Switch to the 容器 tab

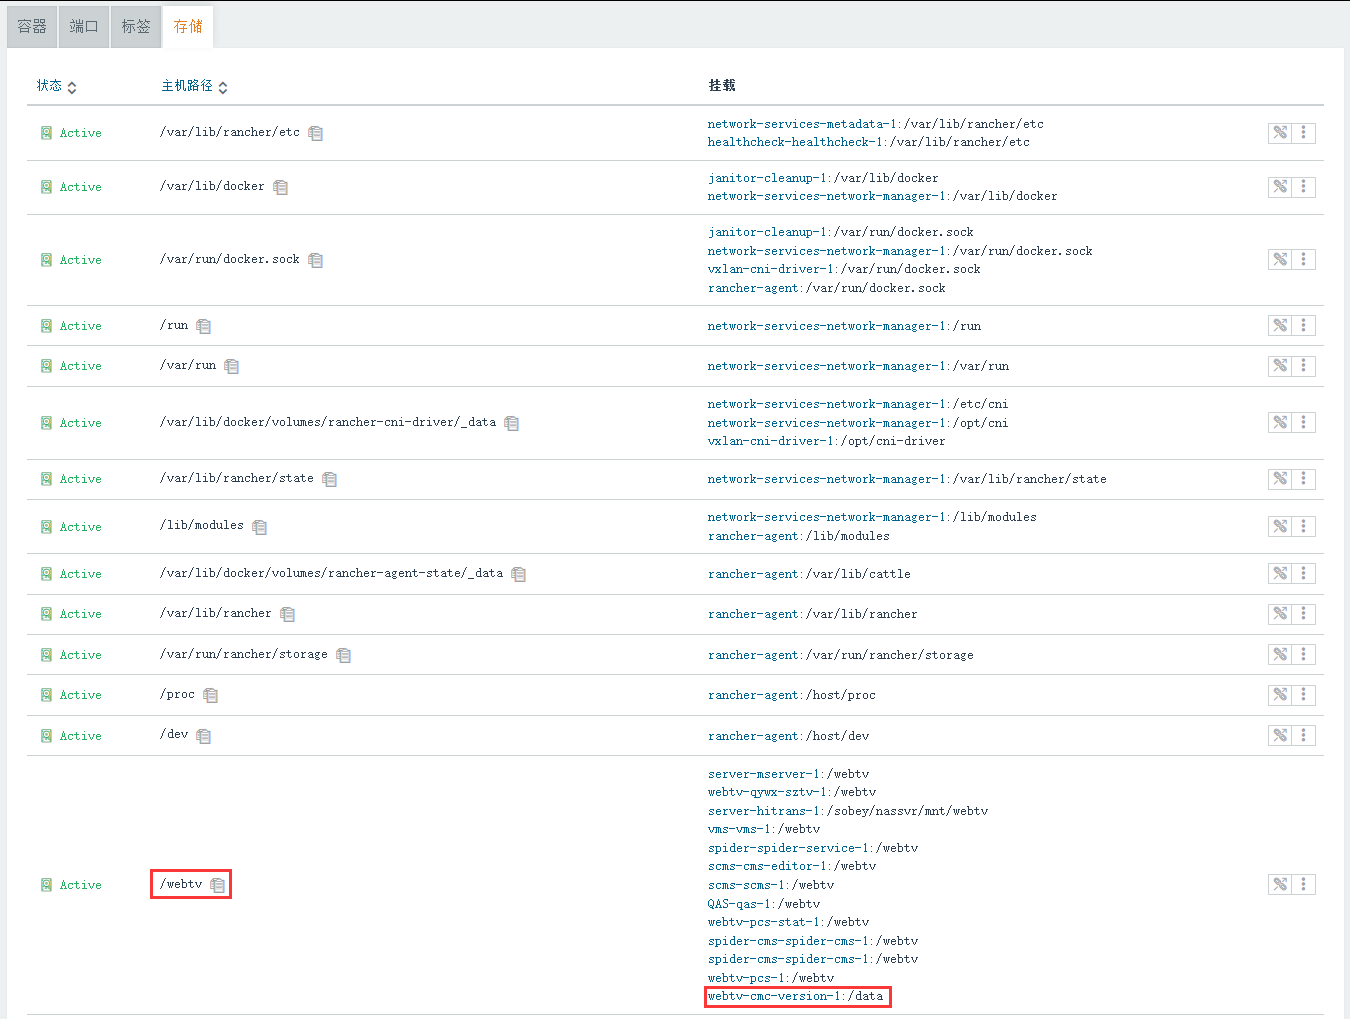(x=32, y=26)
